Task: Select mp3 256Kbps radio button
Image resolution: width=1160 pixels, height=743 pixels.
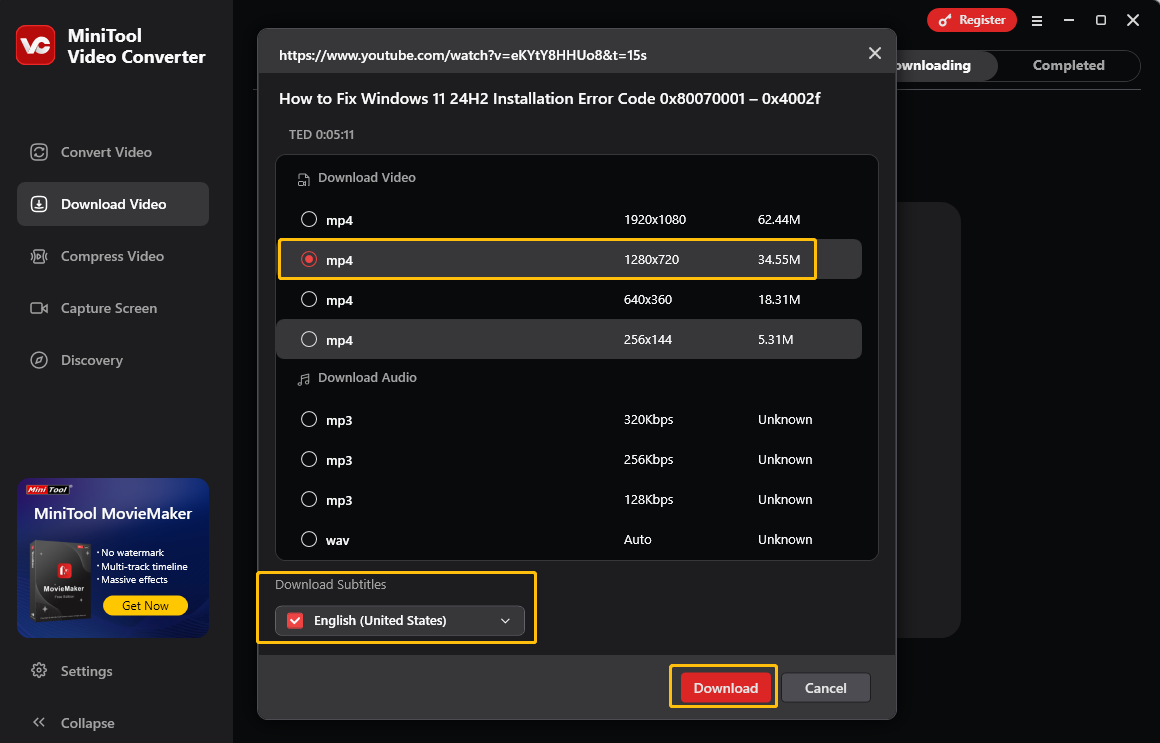Action: pyautogui.click(x=308, y=459)
